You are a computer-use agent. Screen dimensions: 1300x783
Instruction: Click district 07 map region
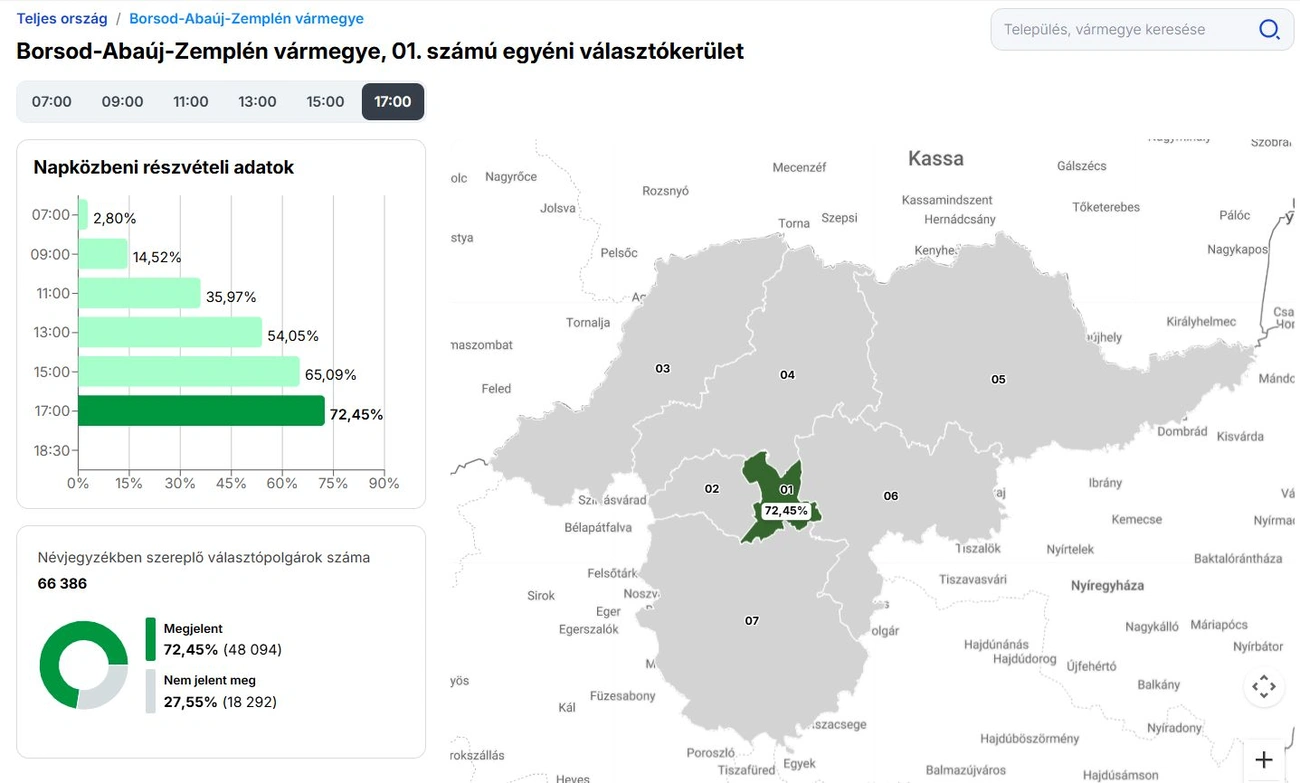click(752, 621)
